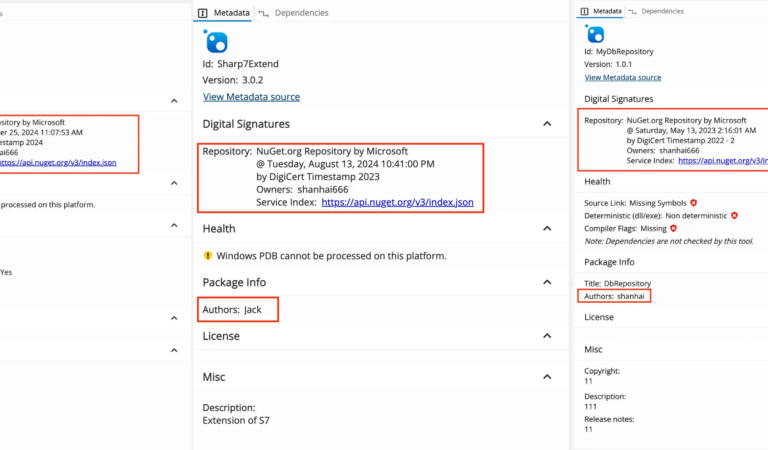
Task: Switch to Dependencies tab for Sharp7Extend
Action: (x=294, y=13)
